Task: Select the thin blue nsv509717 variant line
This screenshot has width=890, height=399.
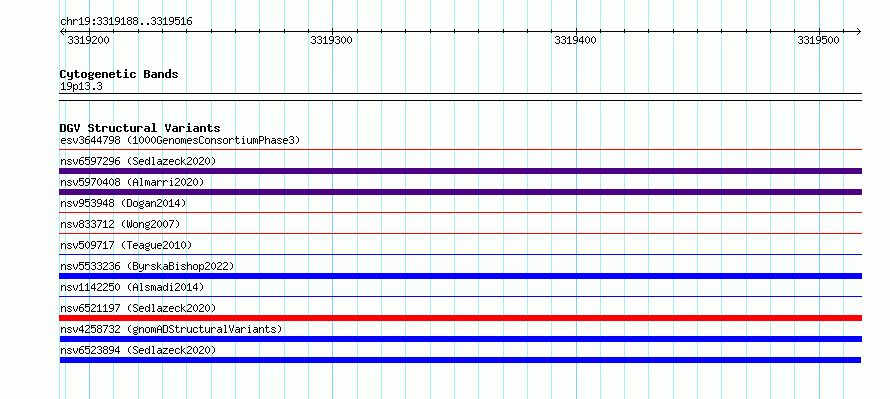Action: 460,255
